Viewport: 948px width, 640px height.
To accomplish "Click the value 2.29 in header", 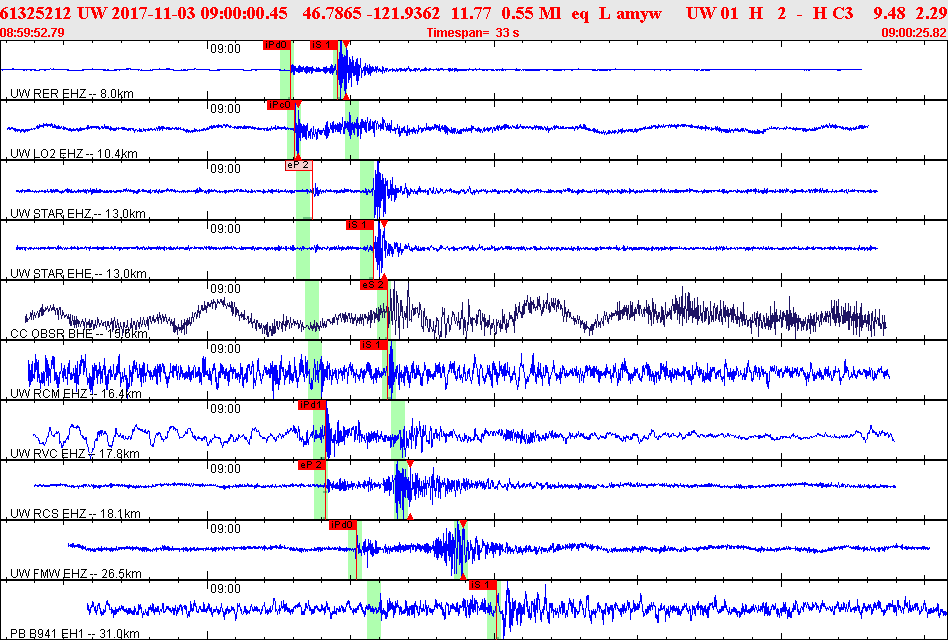I will coord(930,13).
